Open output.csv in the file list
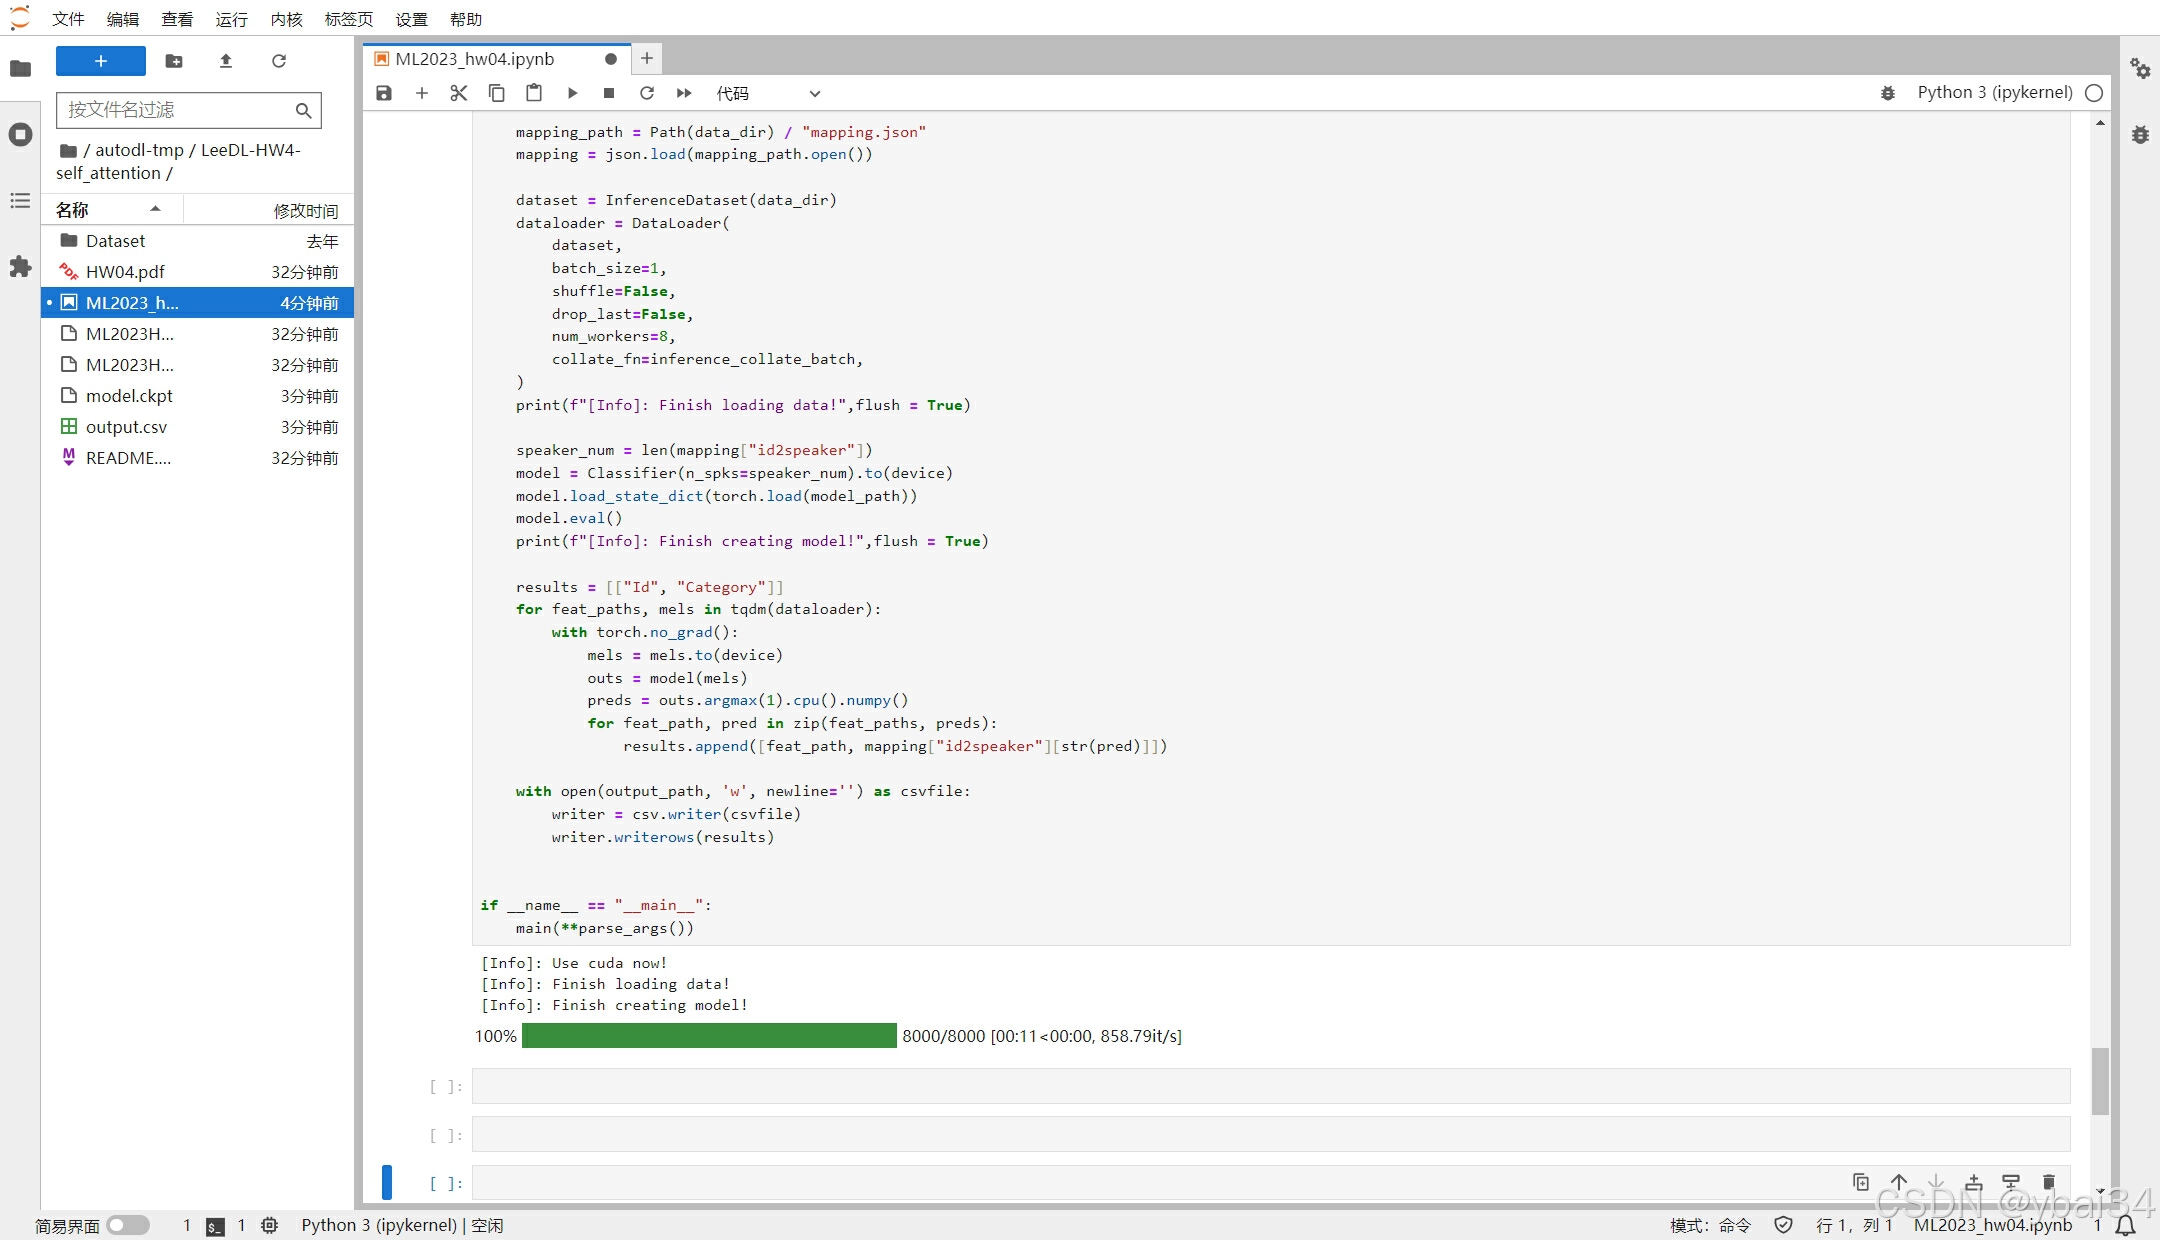The height and width of the screenshot is (1240, 2160). coord(126,427)
